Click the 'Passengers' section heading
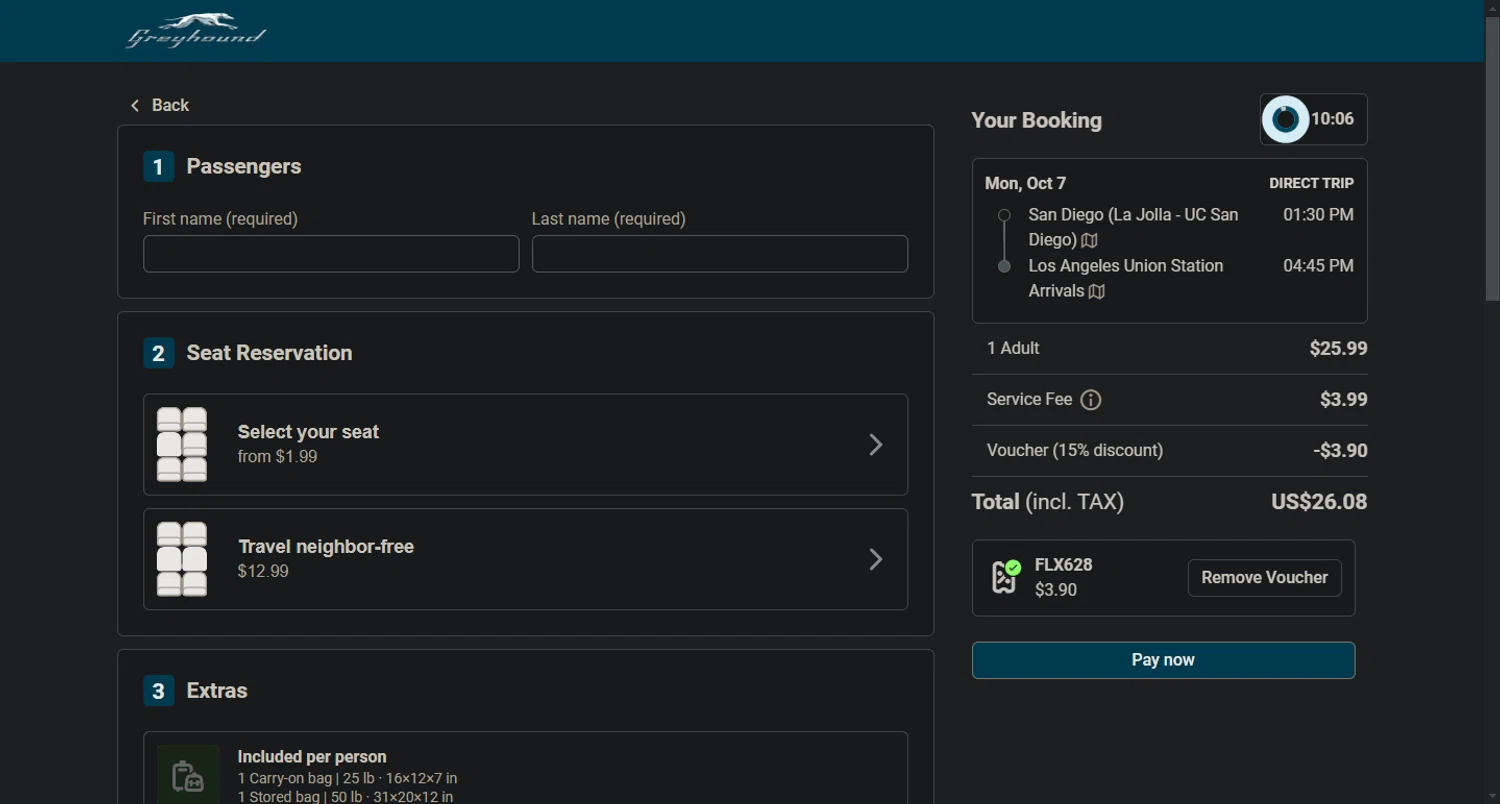 (x=244, y=166)
